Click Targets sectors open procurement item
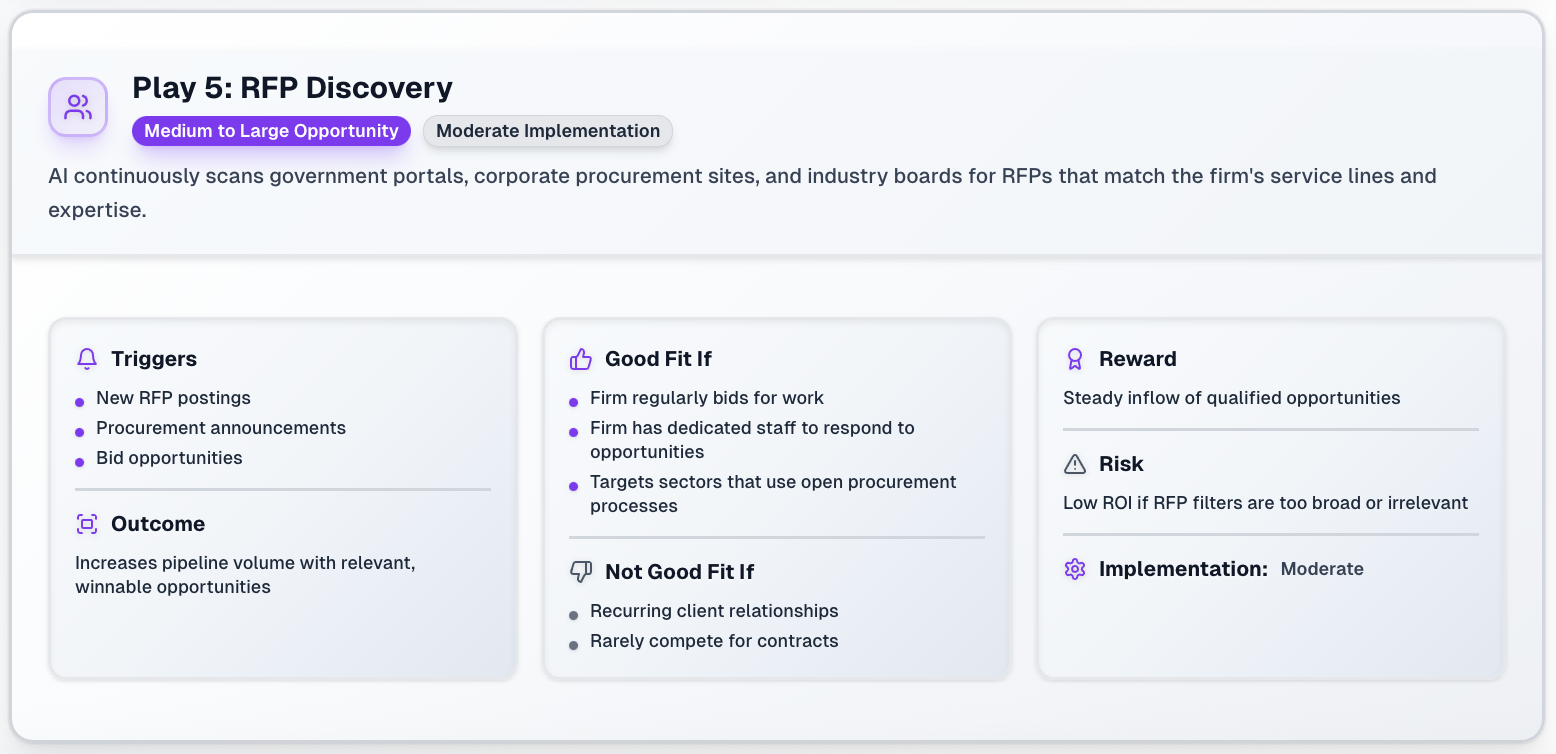Viewport: 1556px width, 754px height. click(x=773, y=494)
